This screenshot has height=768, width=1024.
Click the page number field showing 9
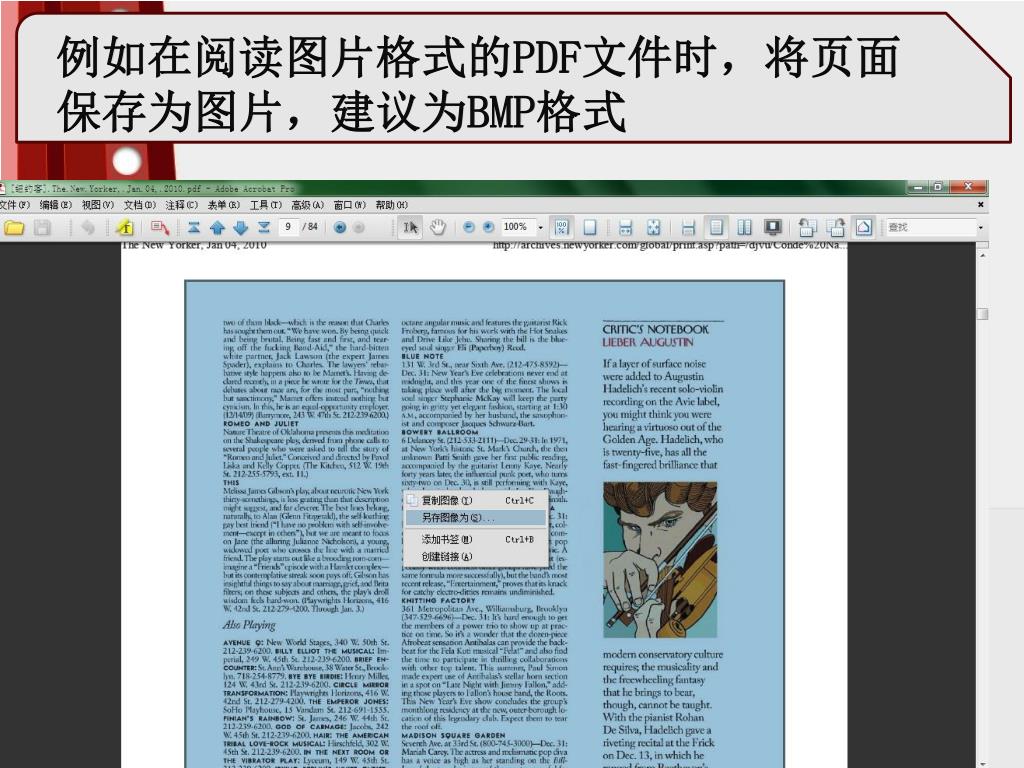(x=288, y=227)
